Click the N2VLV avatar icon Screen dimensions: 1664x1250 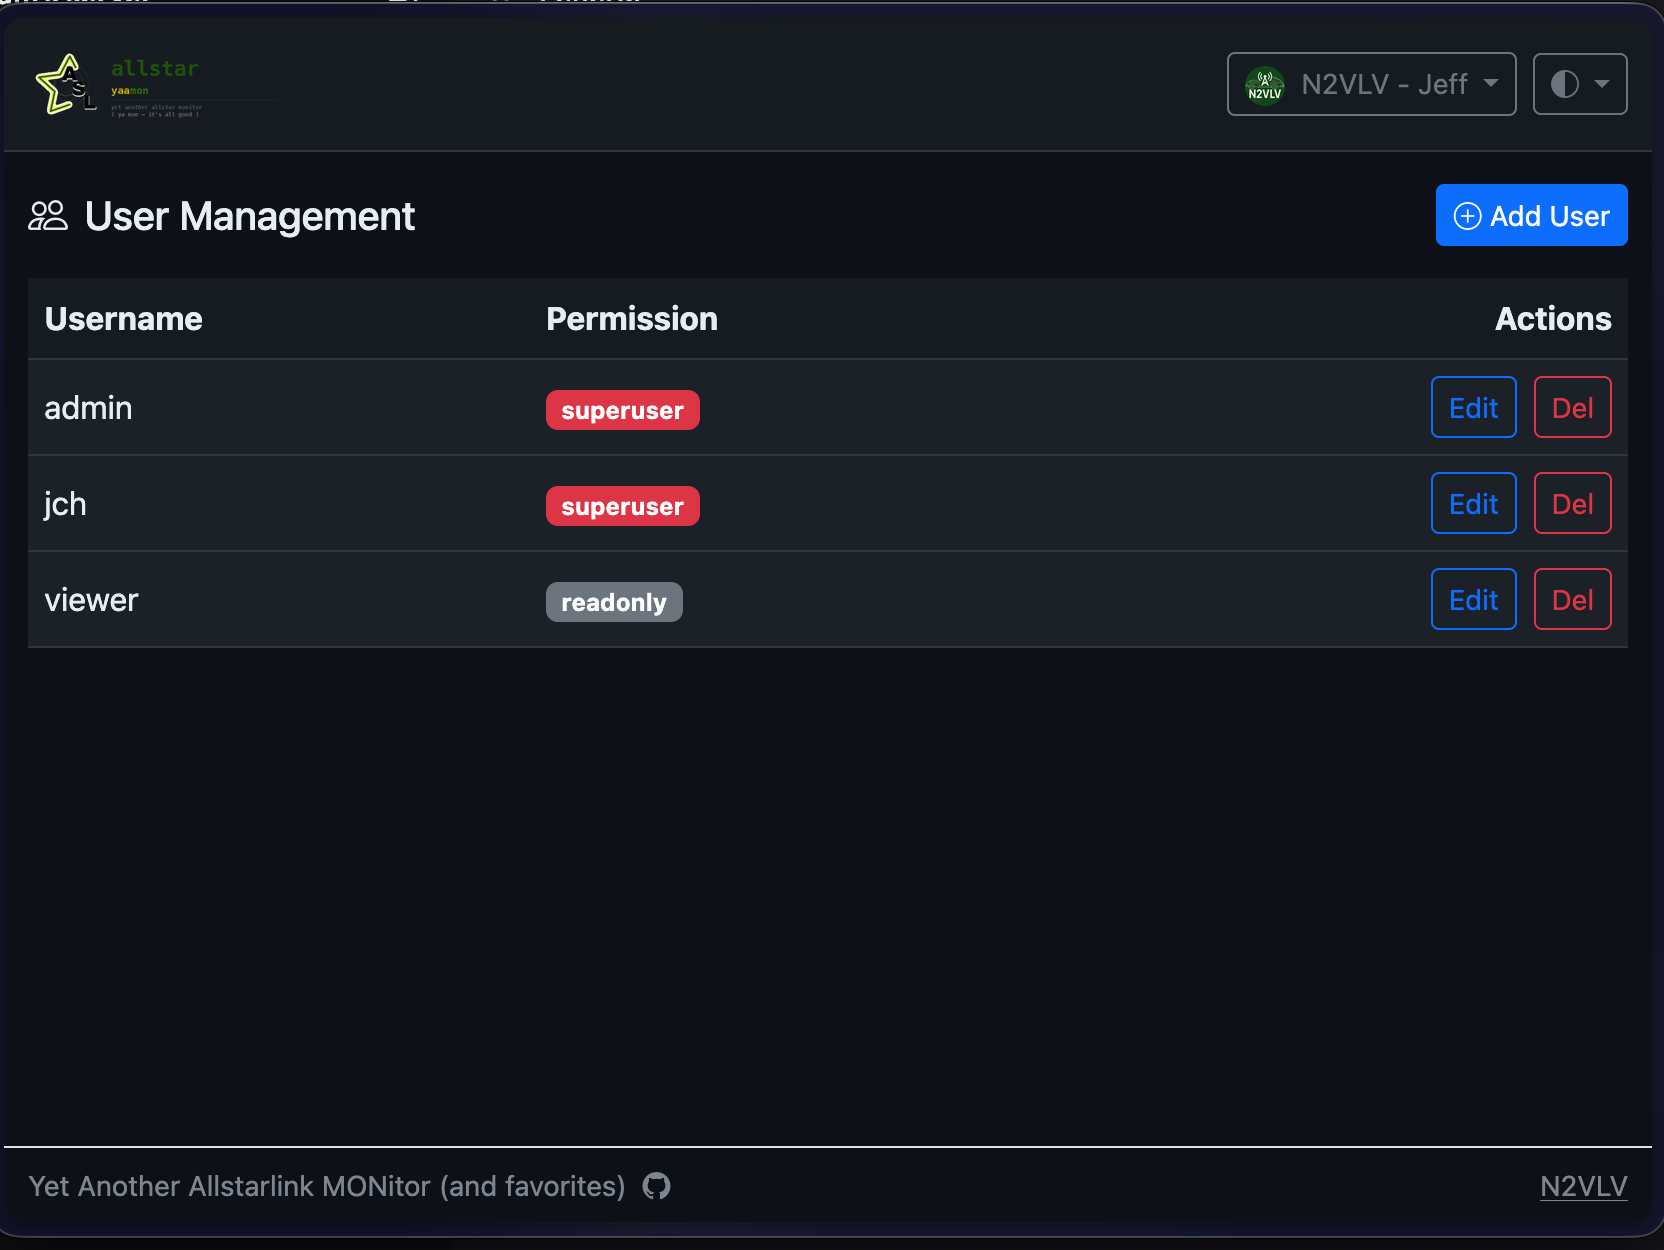[1265, 85]
